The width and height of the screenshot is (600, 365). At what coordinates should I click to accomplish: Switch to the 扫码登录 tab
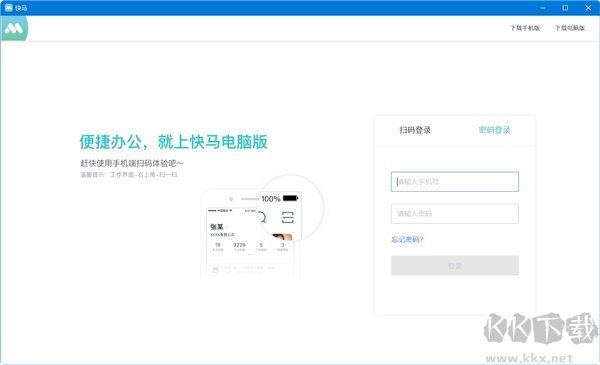point(415,130)
